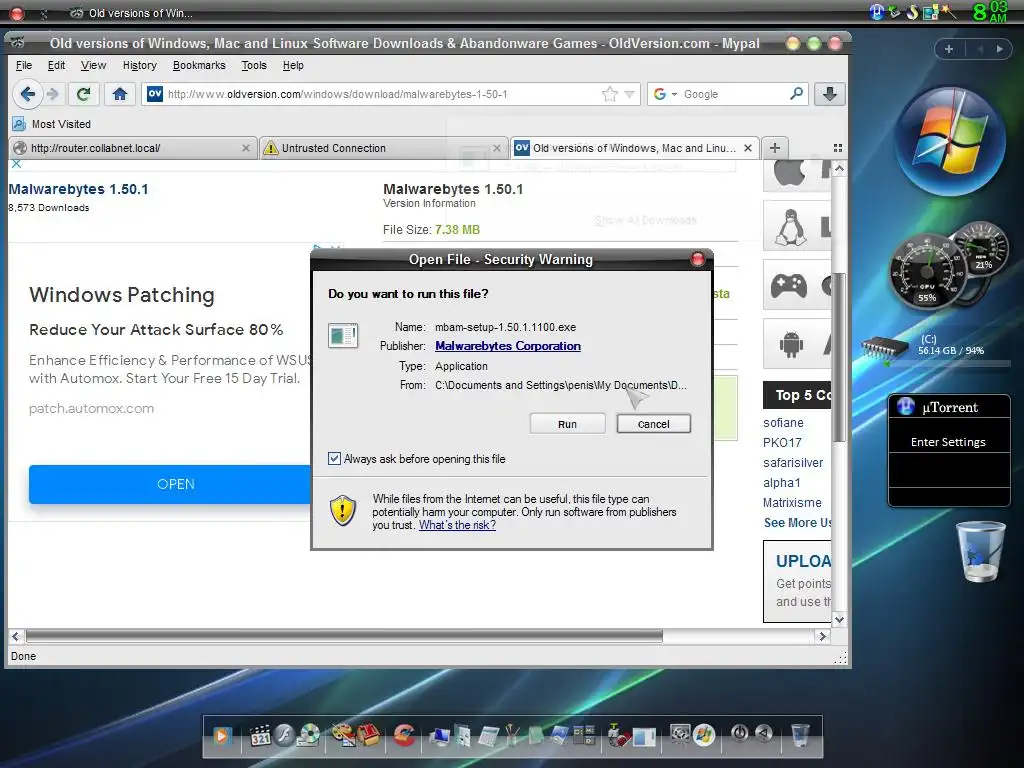Click the magic wand tray icon
This screenshot has width=1024, height=768.
click(948, 11)
